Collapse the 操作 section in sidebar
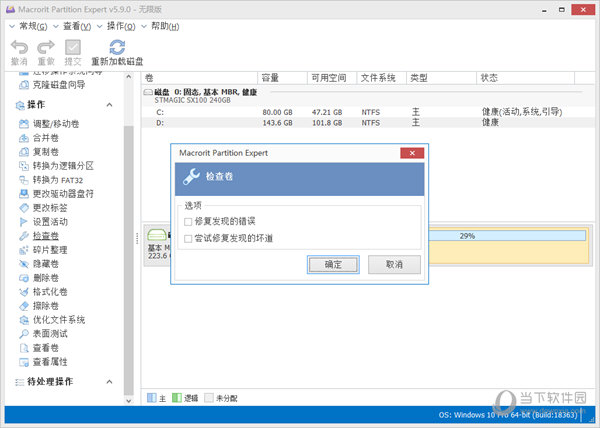The height and width of the screenshot is (428, 600). coord(111,104)
